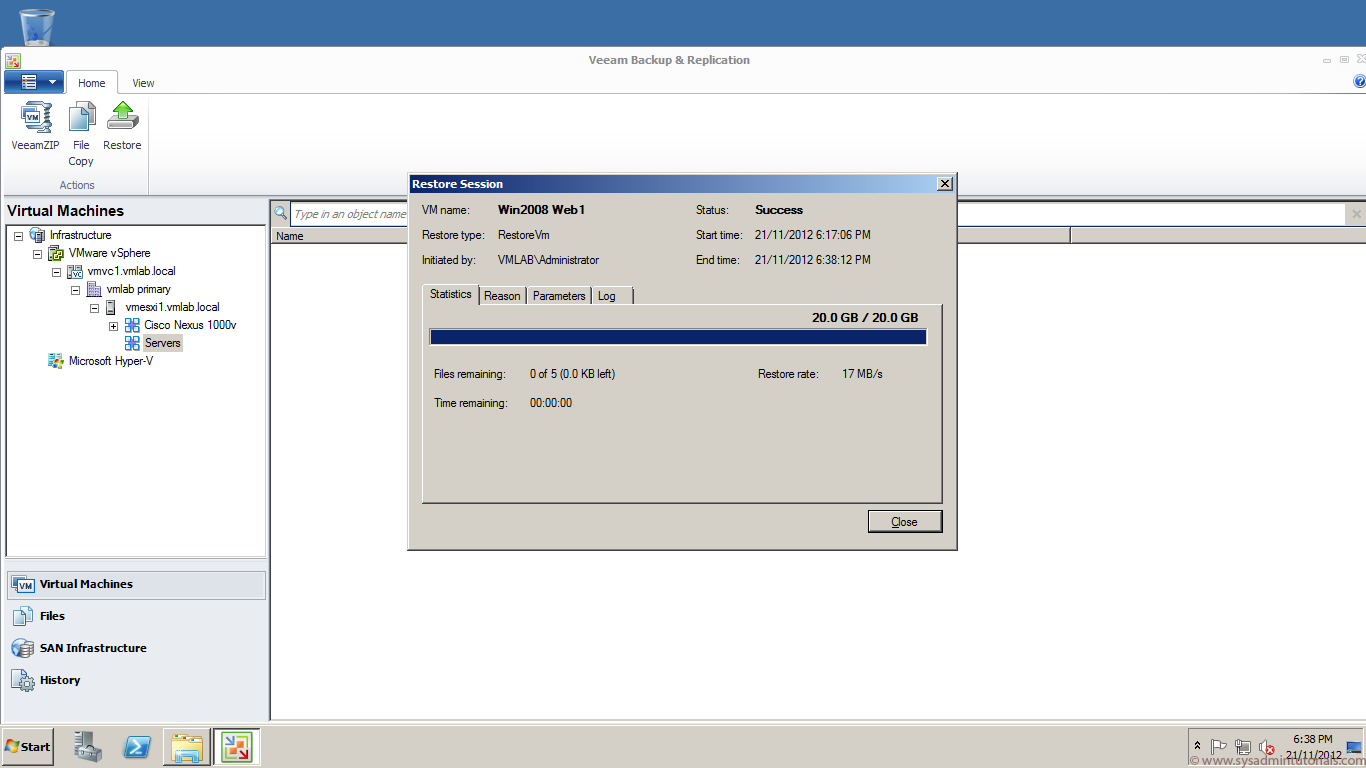Screen dimensions: 1366x768
Task: Open the Reason tab
Action: [502, 296]
